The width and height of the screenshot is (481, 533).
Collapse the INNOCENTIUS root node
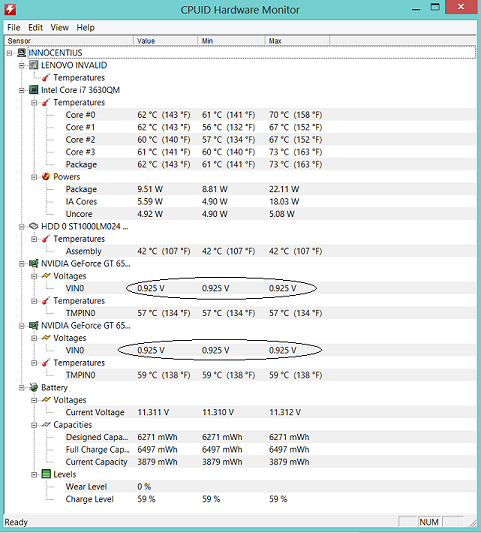(10, 53)
